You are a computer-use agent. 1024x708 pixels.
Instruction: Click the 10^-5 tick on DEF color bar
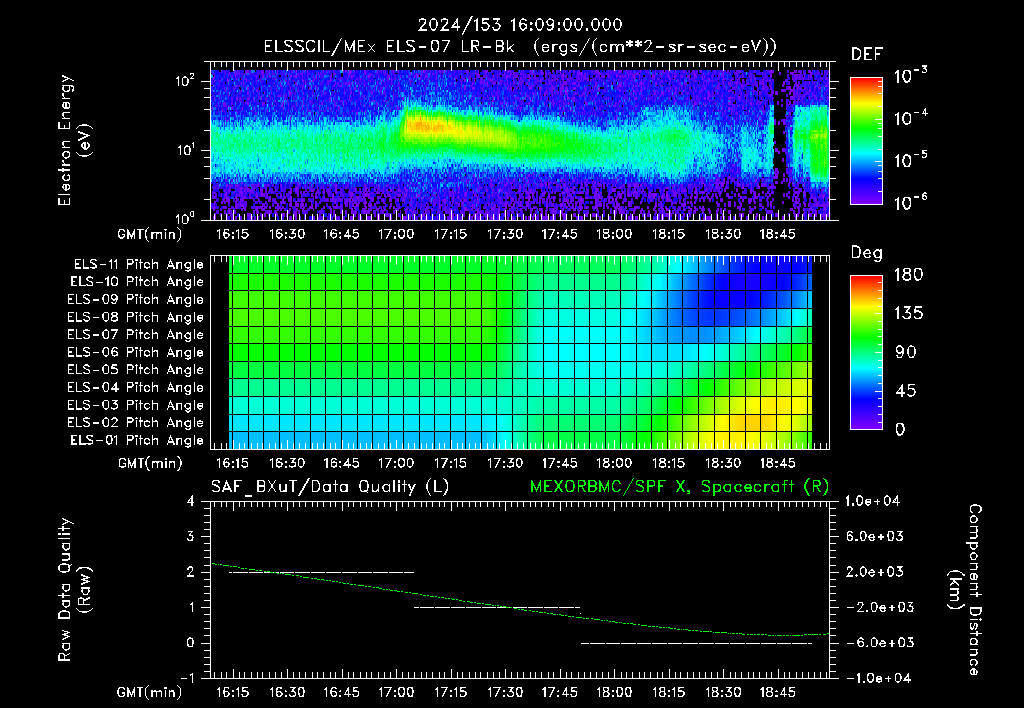coord(910,159)
